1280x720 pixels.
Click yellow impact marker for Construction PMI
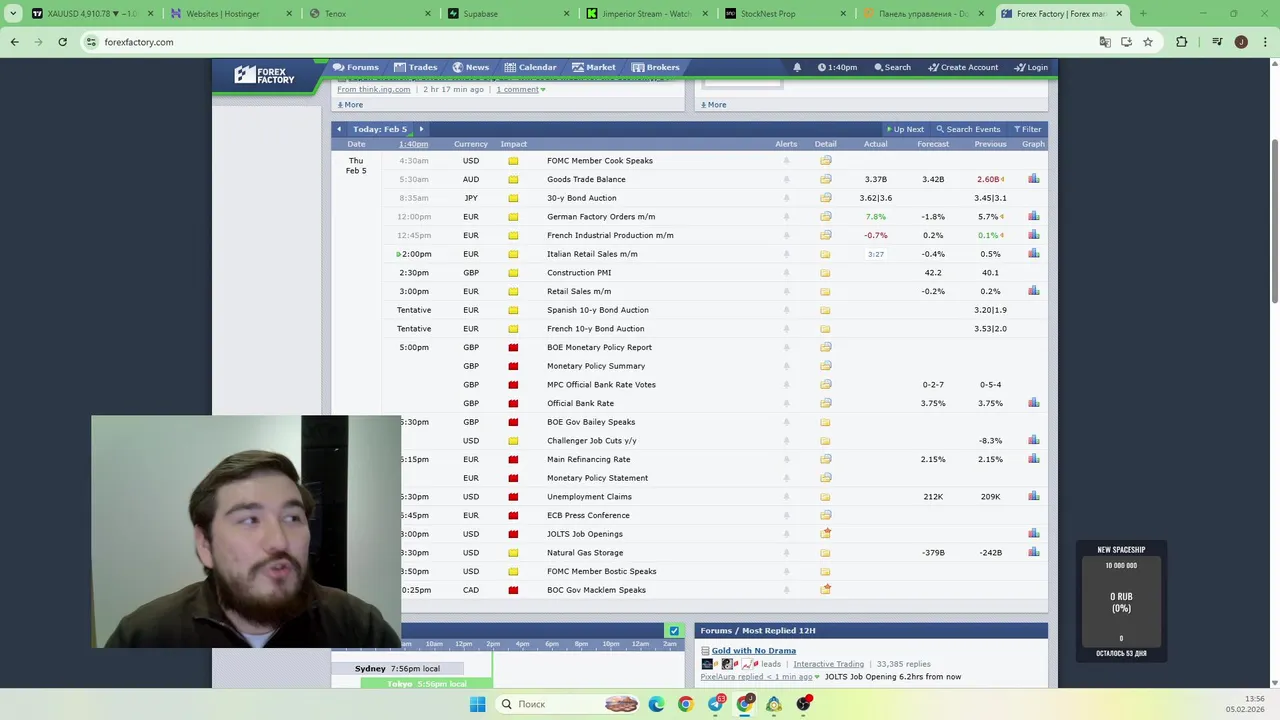513,272
